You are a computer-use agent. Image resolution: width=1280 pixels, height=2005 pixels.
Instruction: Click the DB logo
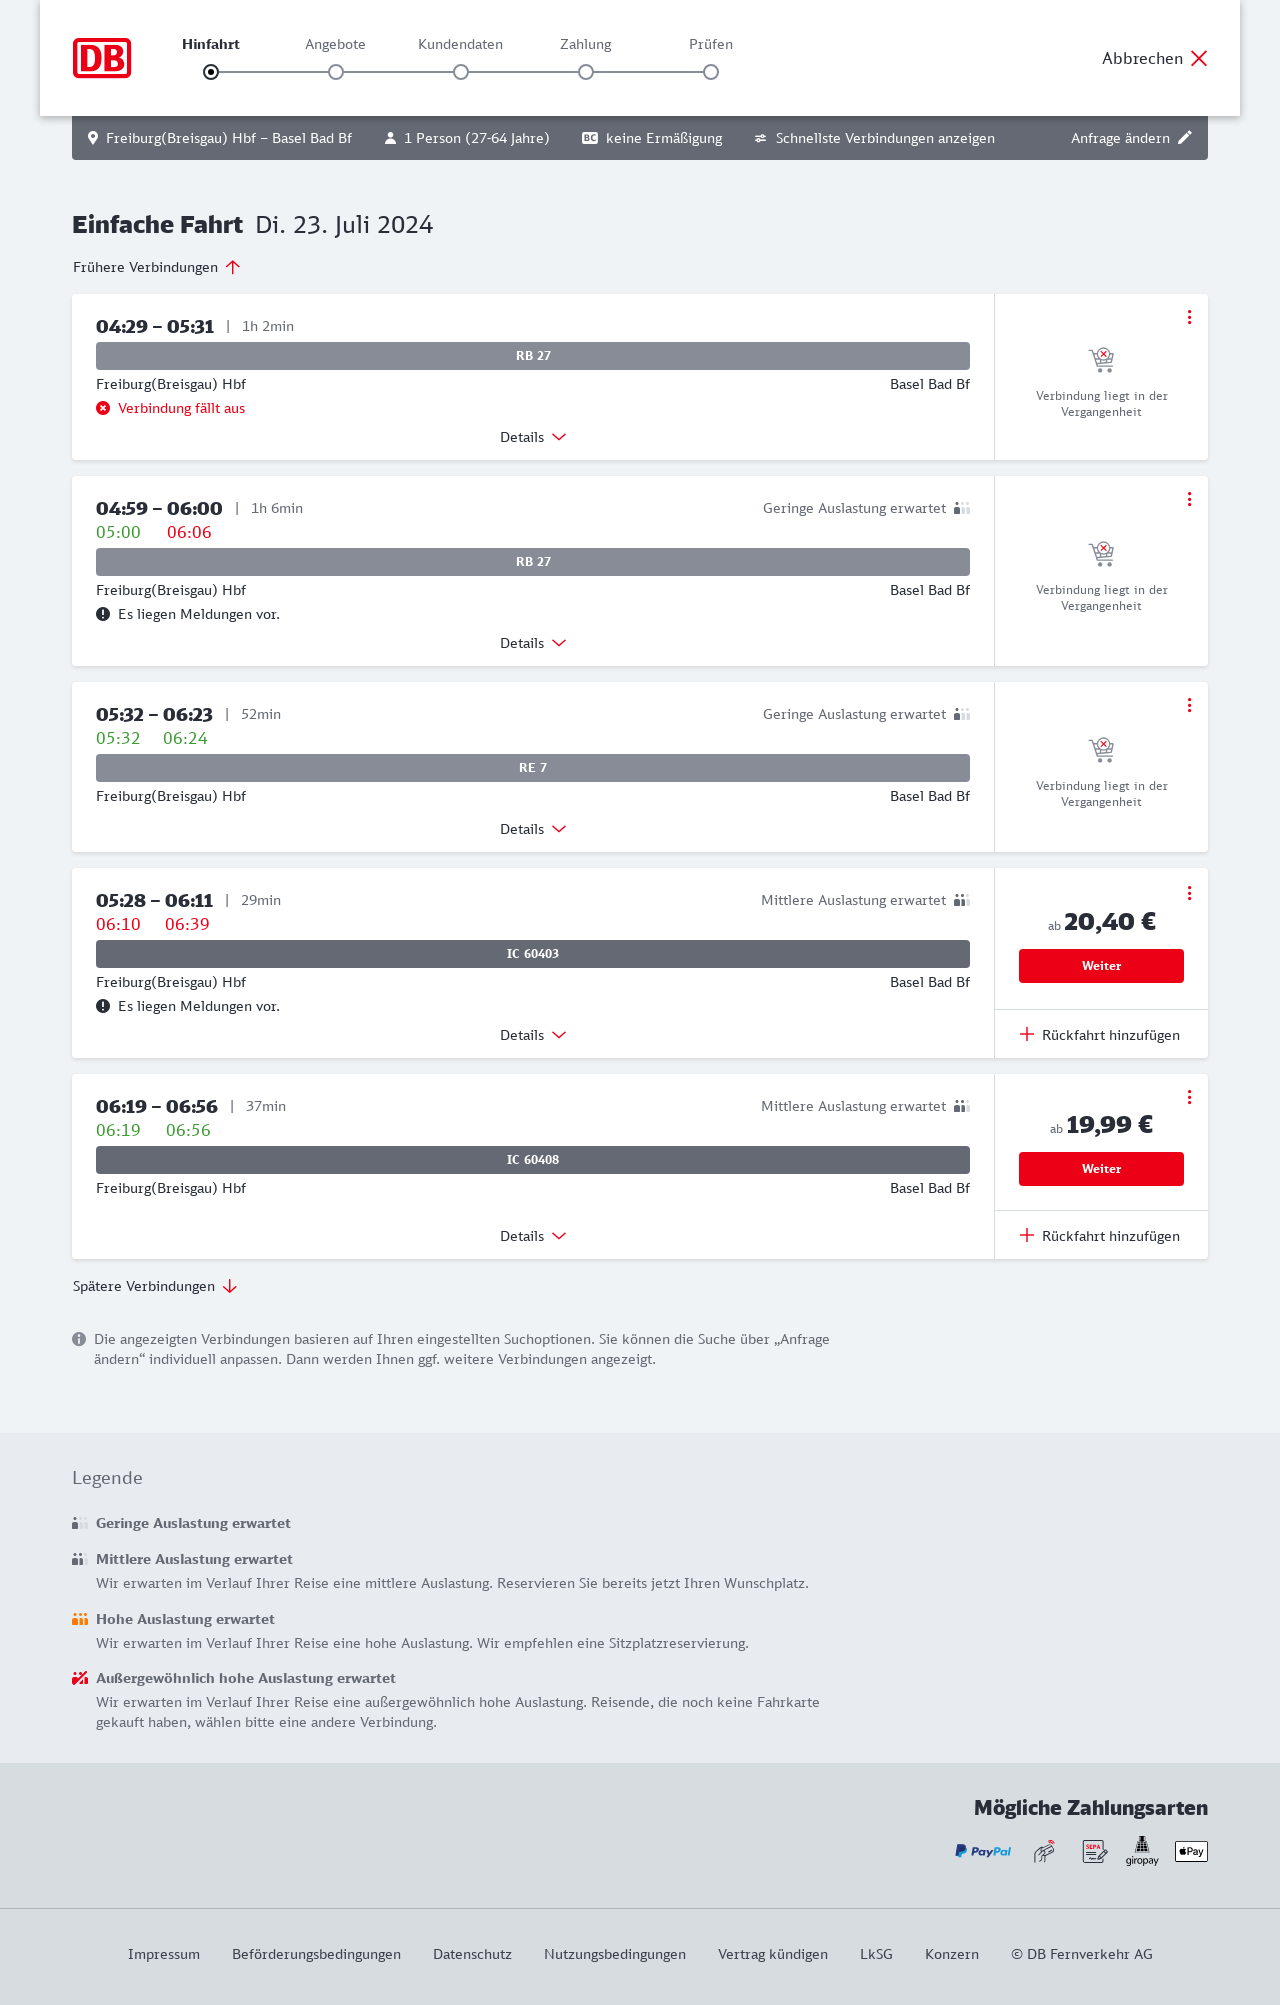[102, 58]
